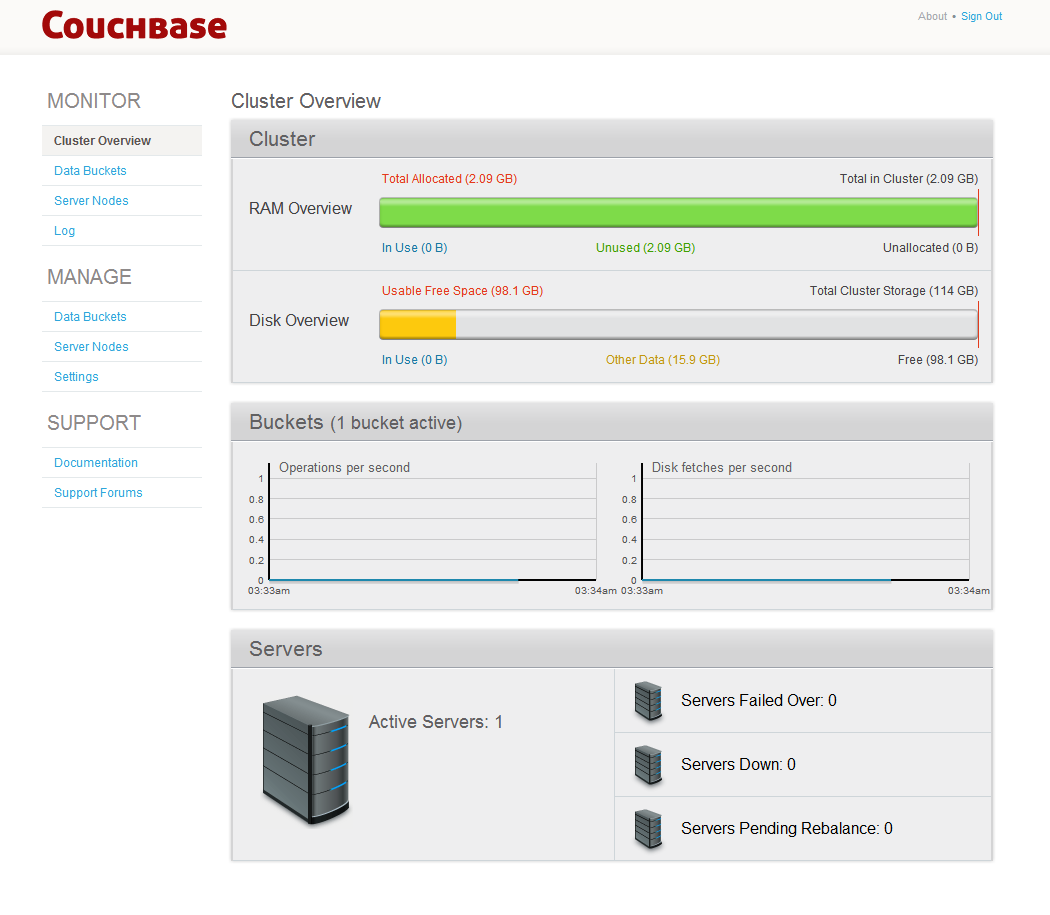This screenshot has width=1050, height=915.
Task: Click the Total Cluster Storage (114 GB) label
Action: coord(894,291)
